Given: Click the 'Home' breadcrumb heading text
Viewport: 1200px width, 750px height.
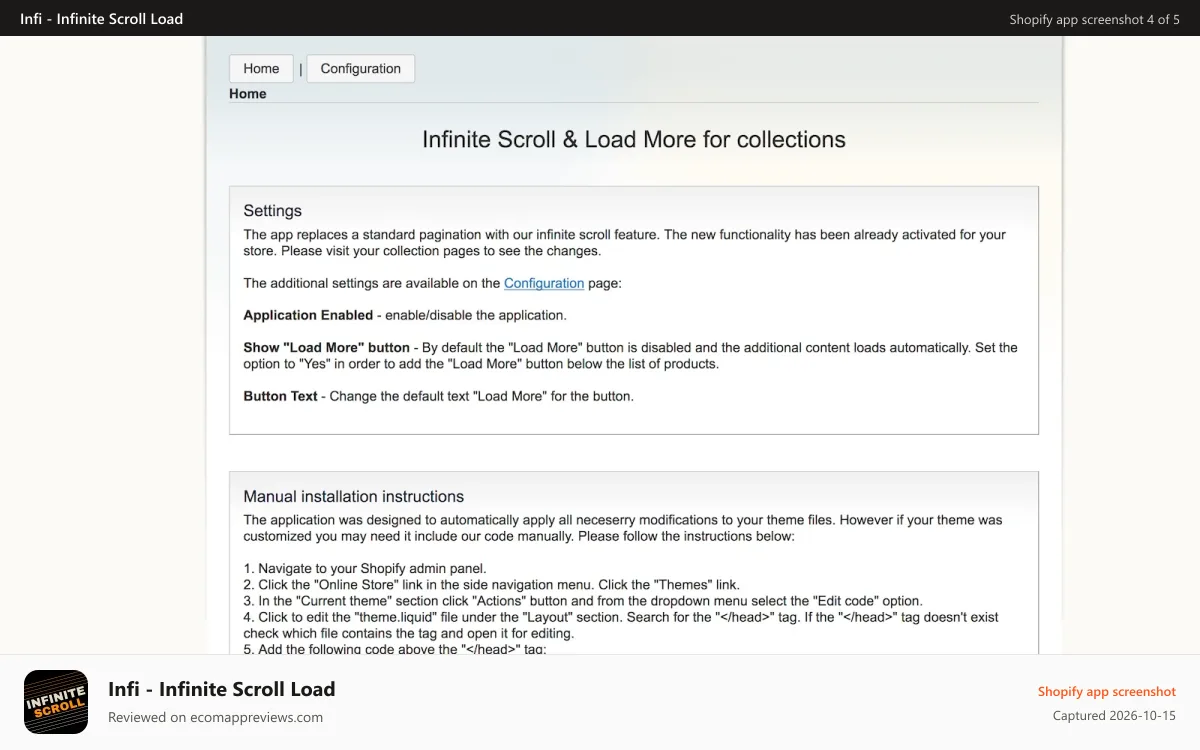Looking at the screenshot, I should (248, 93).
